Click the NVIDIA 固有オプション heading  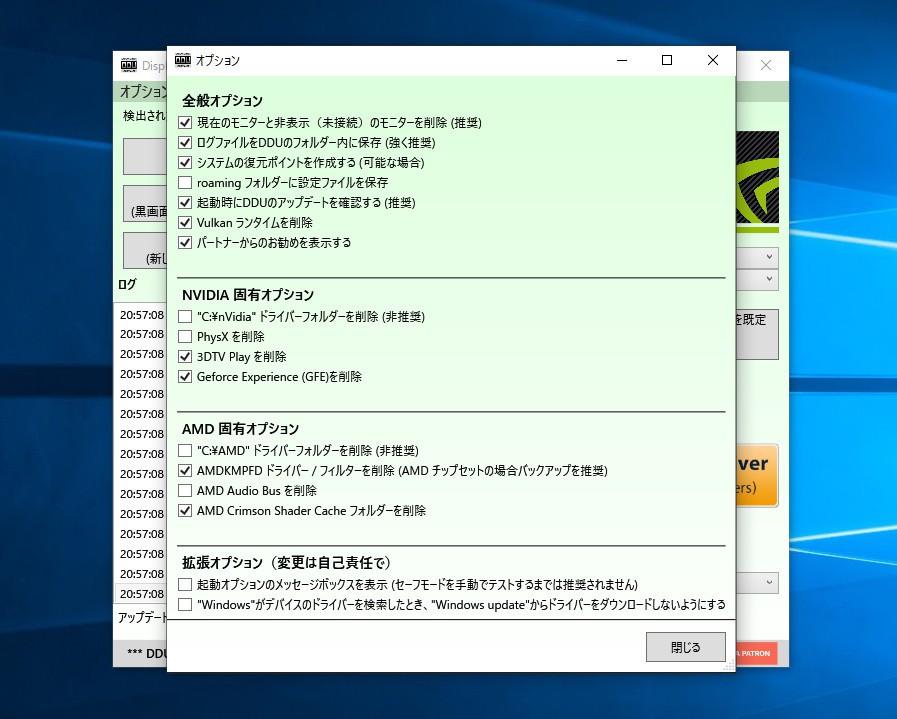click(x=248, y=295)
